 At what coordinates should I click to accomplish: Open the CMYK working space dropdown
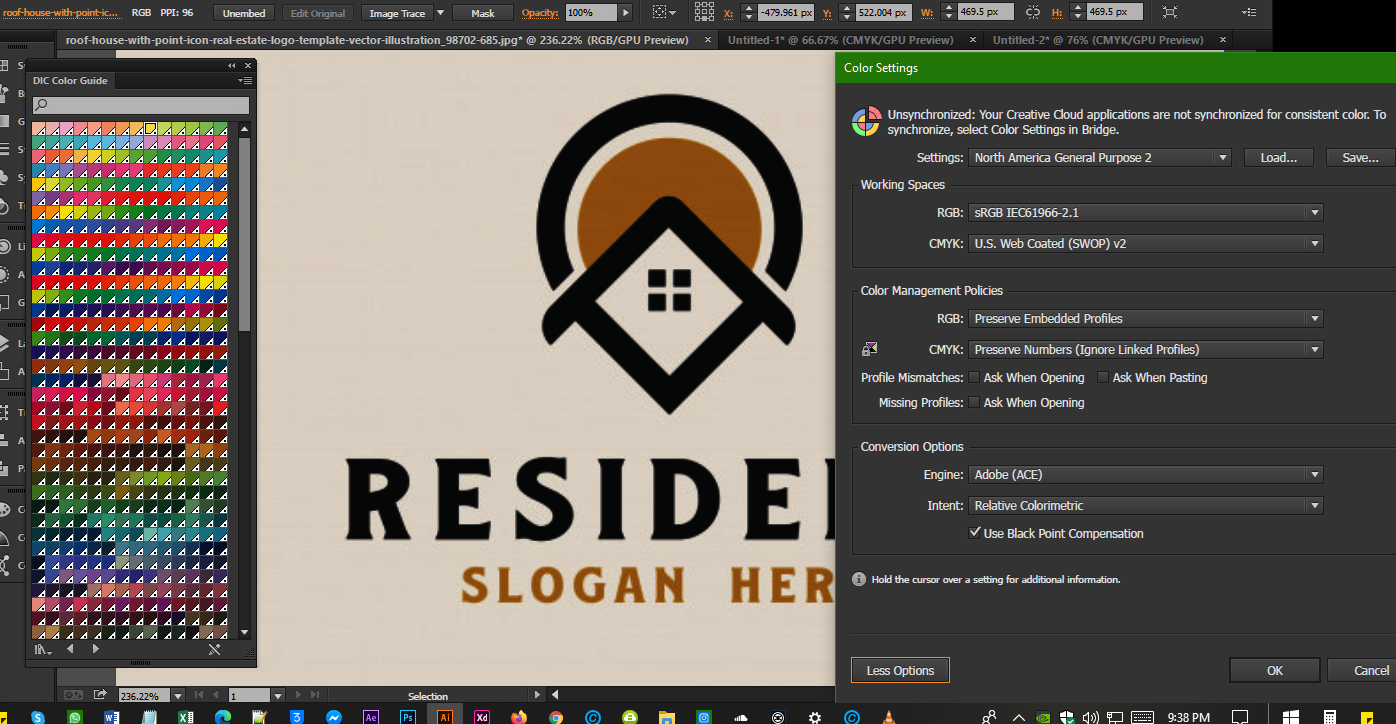[x=1146, y=243]
